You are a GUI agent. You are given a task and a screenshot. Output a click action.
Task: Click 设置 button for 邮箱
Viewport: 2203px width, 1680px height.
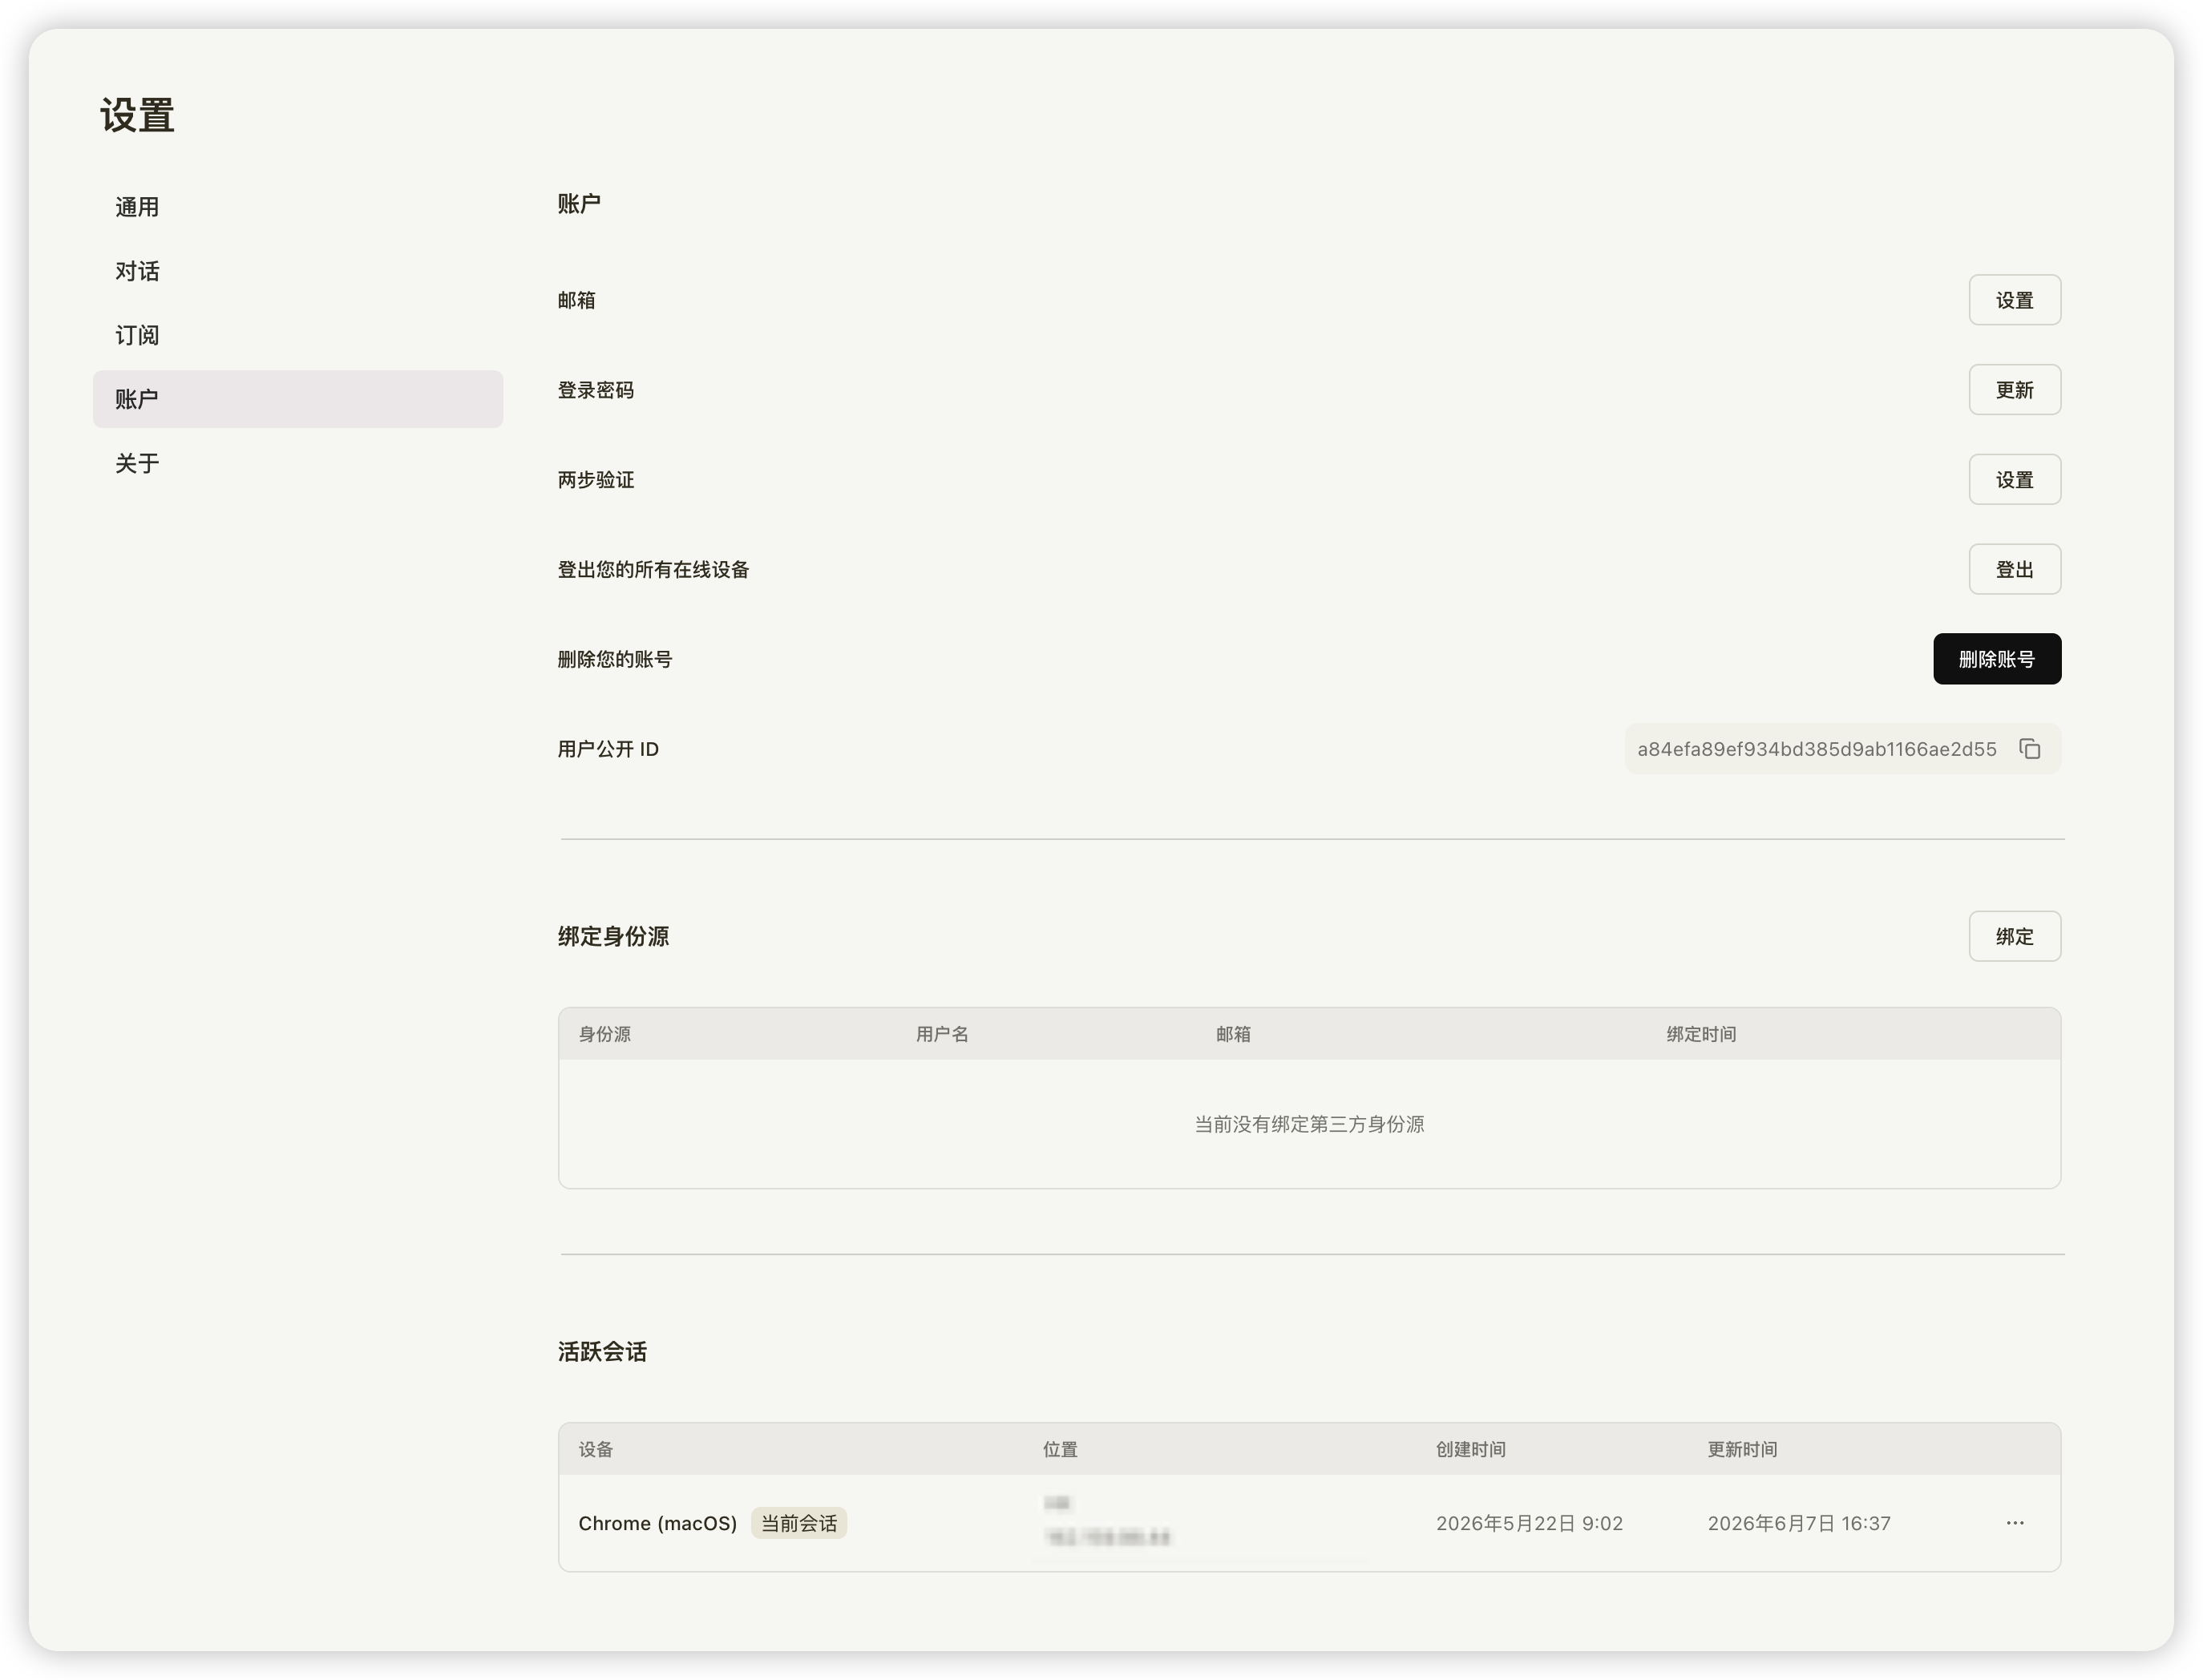(x=2014, y=300)
